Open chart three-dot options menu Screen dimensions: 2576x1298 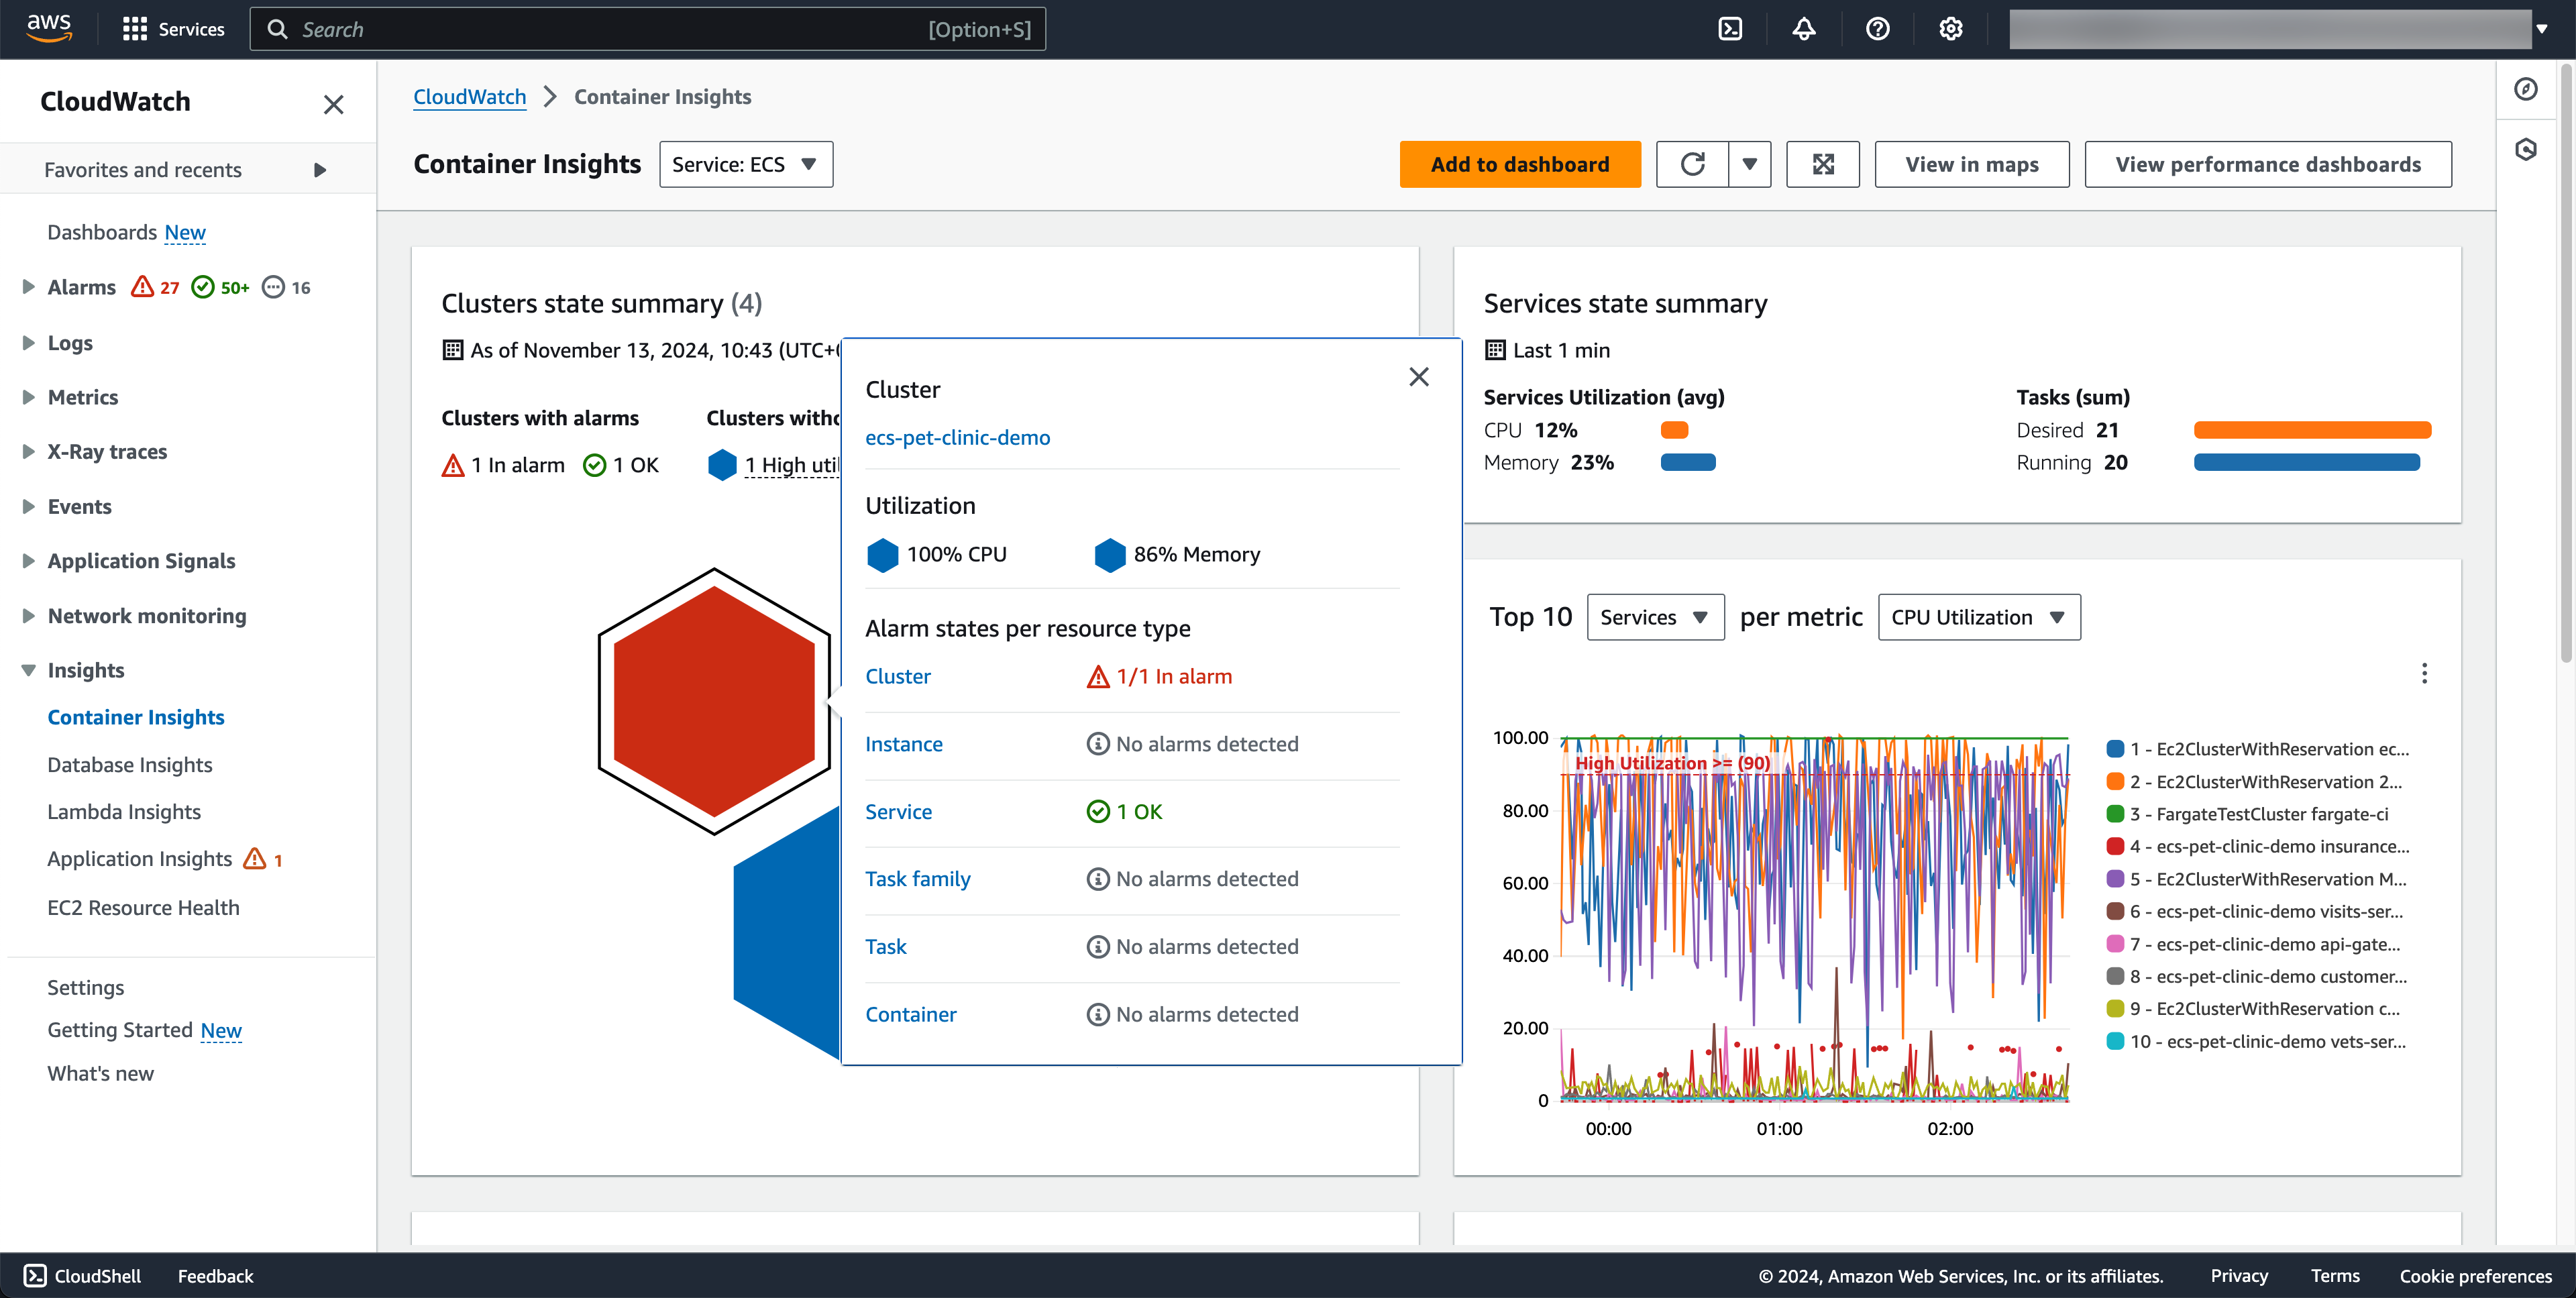pyautogui.click(x=2423, y=673)
